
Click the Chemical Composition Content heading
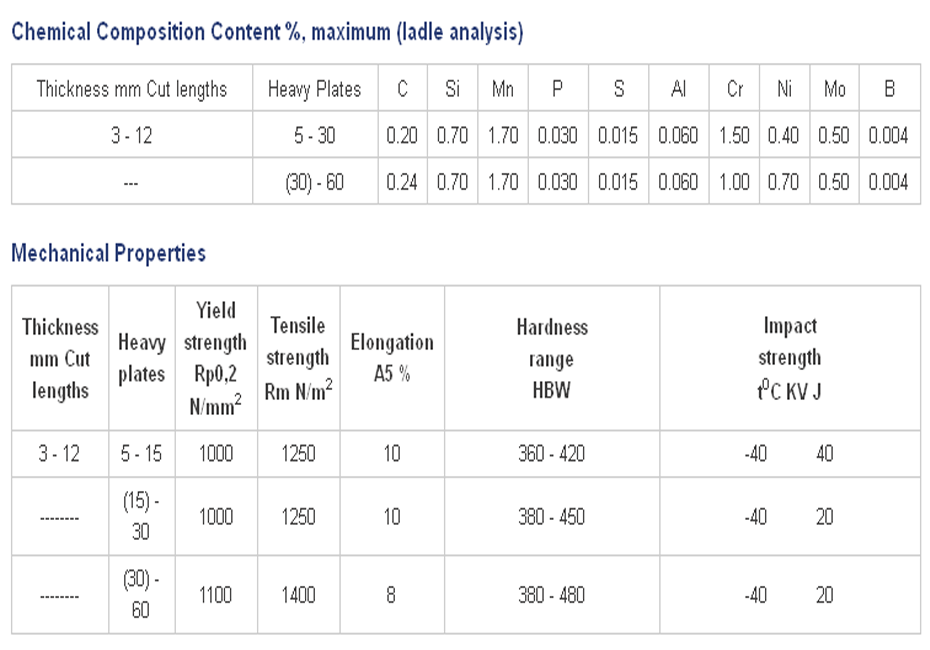[267, 31]
